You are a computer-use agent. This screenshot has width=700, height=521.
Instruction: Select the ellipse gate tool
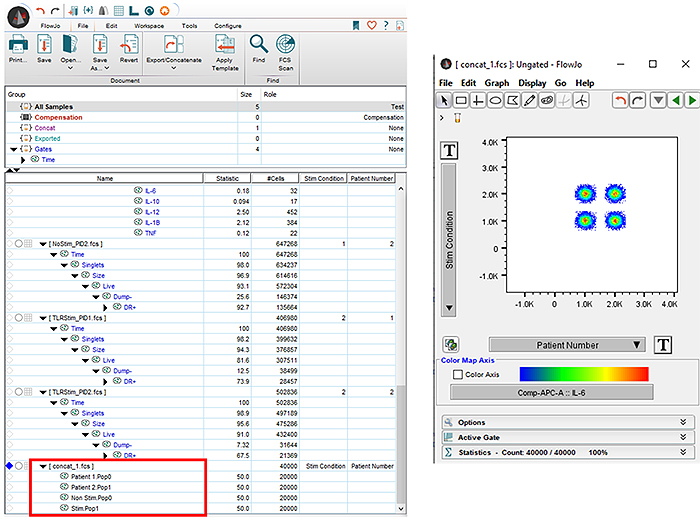(497, 101)
